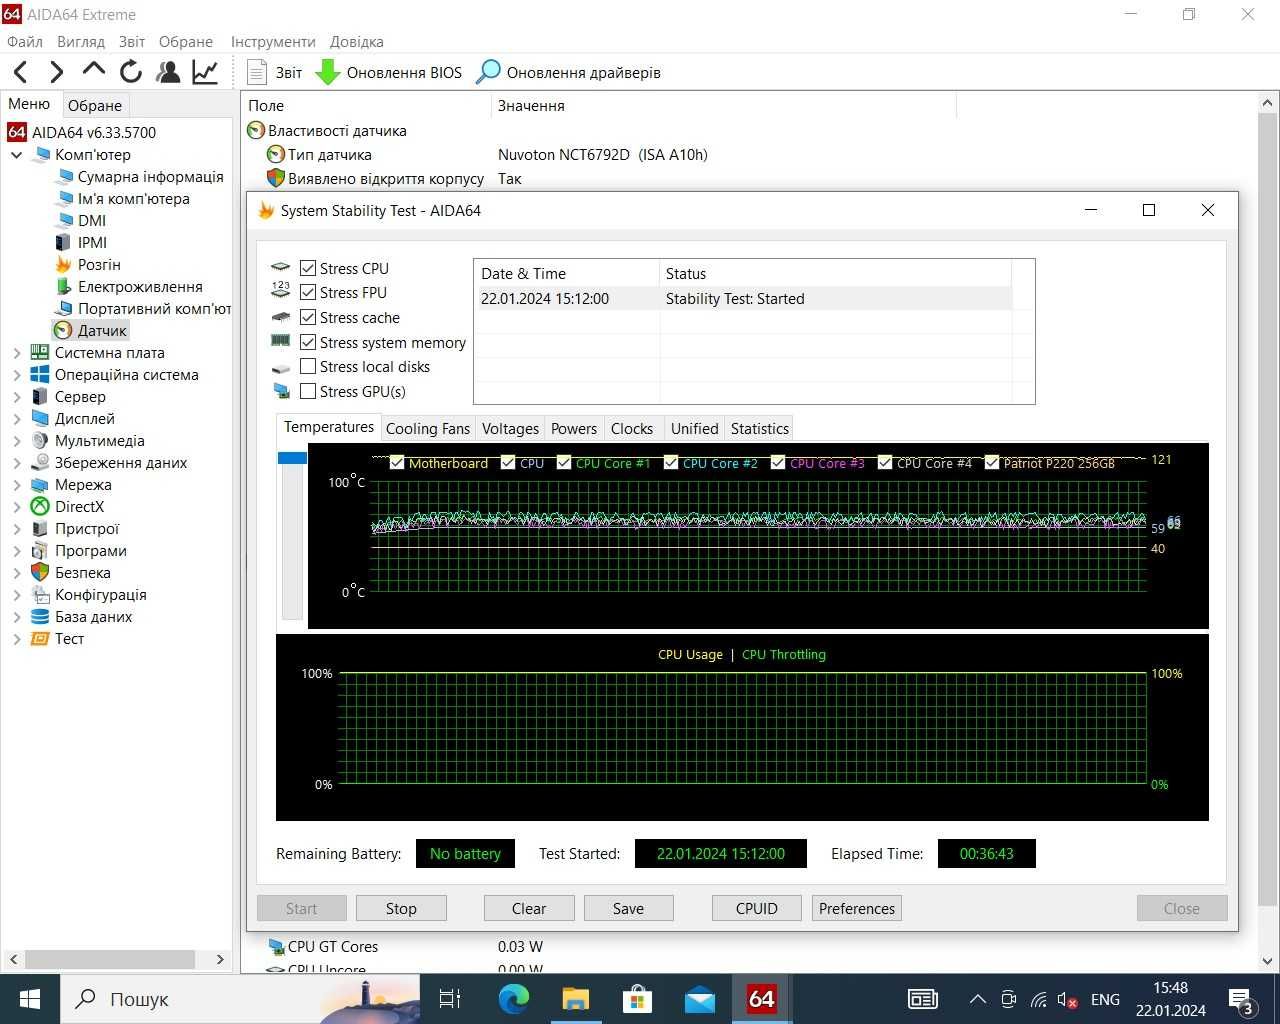Open the Довідка menu
This screenshot has height=1024, width=1280.
tap(356, 42)
